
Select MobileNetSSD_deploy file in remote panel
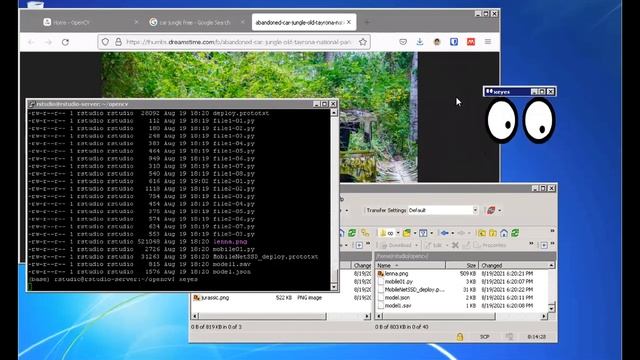tap(414, 289)
